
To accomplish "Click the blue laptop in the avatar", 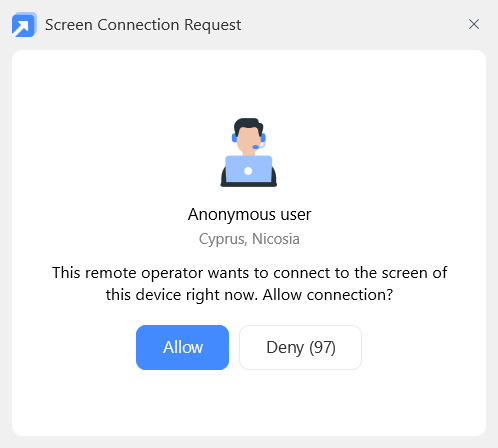I will click(249, 169).
